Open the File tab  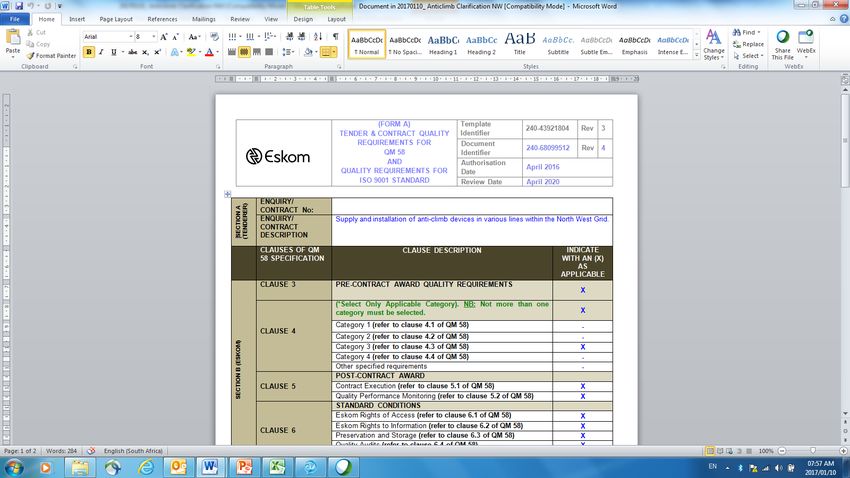pyautogui.click(x=15, y=19)
